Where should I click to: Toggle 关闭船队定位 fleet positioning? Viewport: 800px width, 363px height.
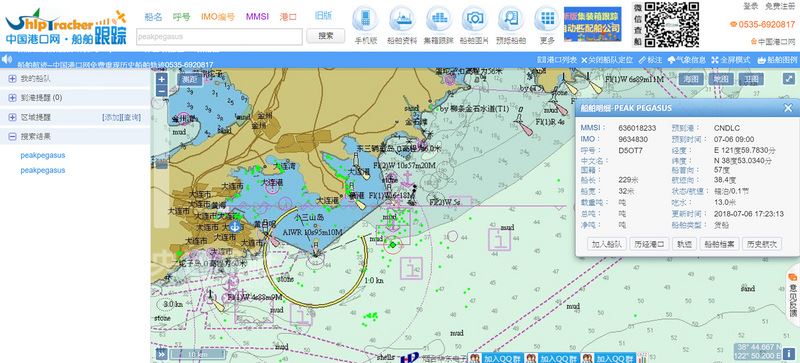click(x=607, y=60)
